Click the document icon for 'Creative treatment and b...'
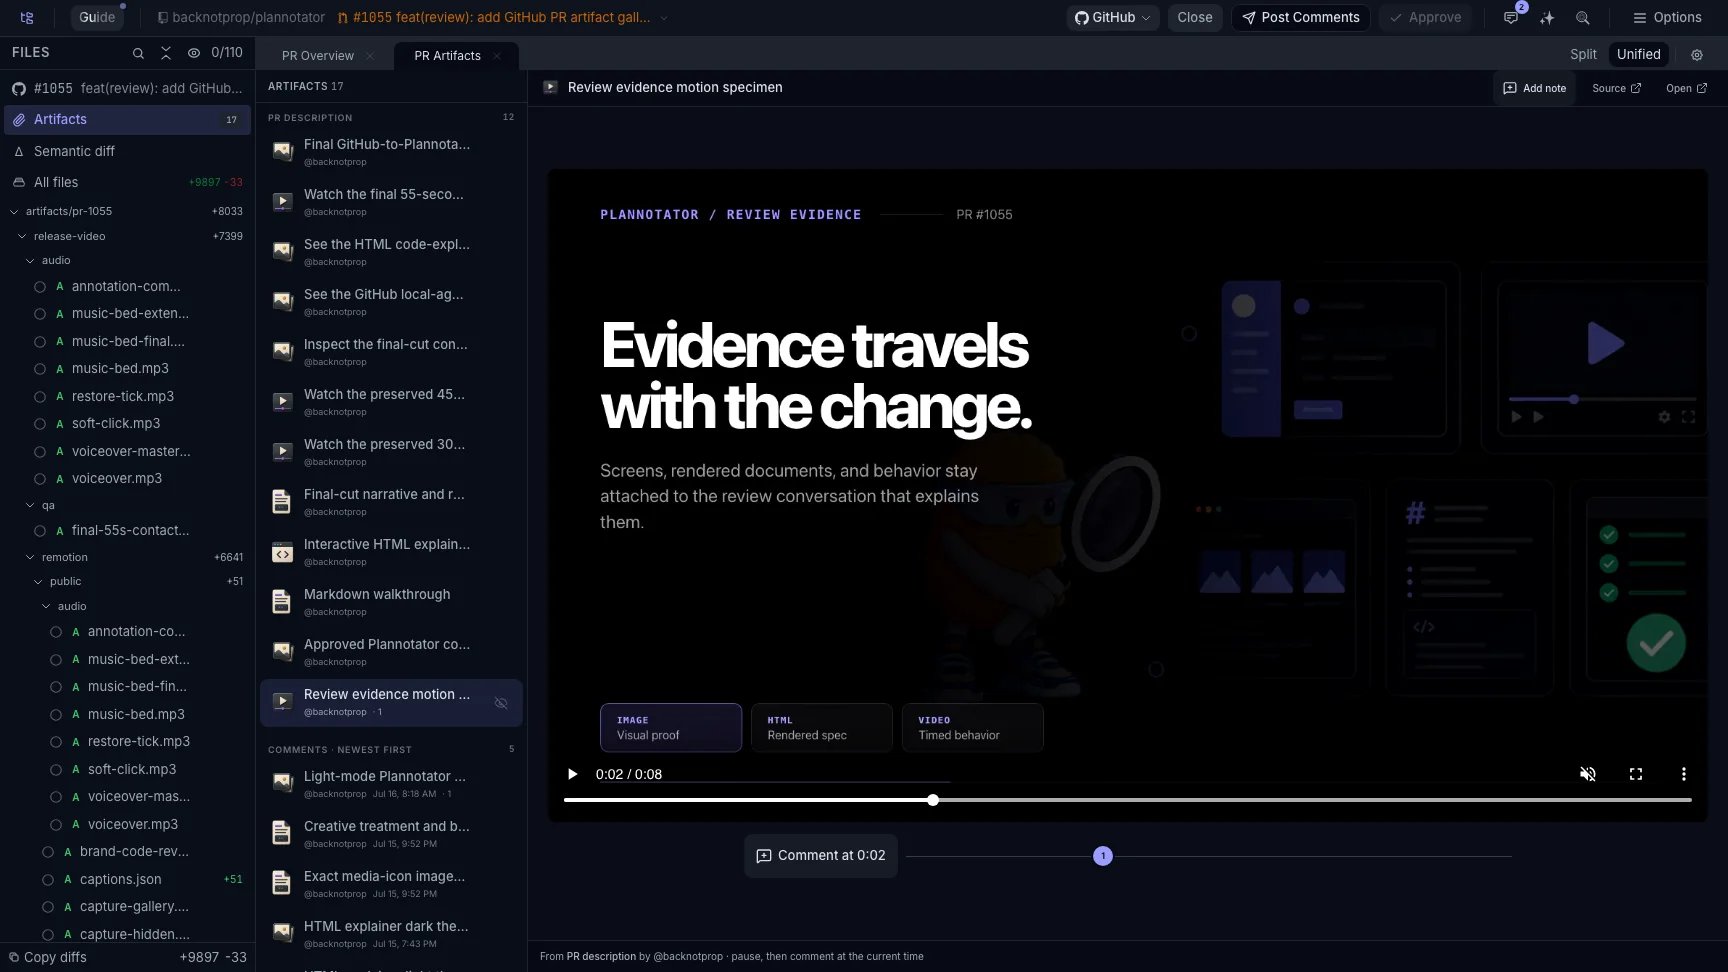 click(x=283, y=833)
